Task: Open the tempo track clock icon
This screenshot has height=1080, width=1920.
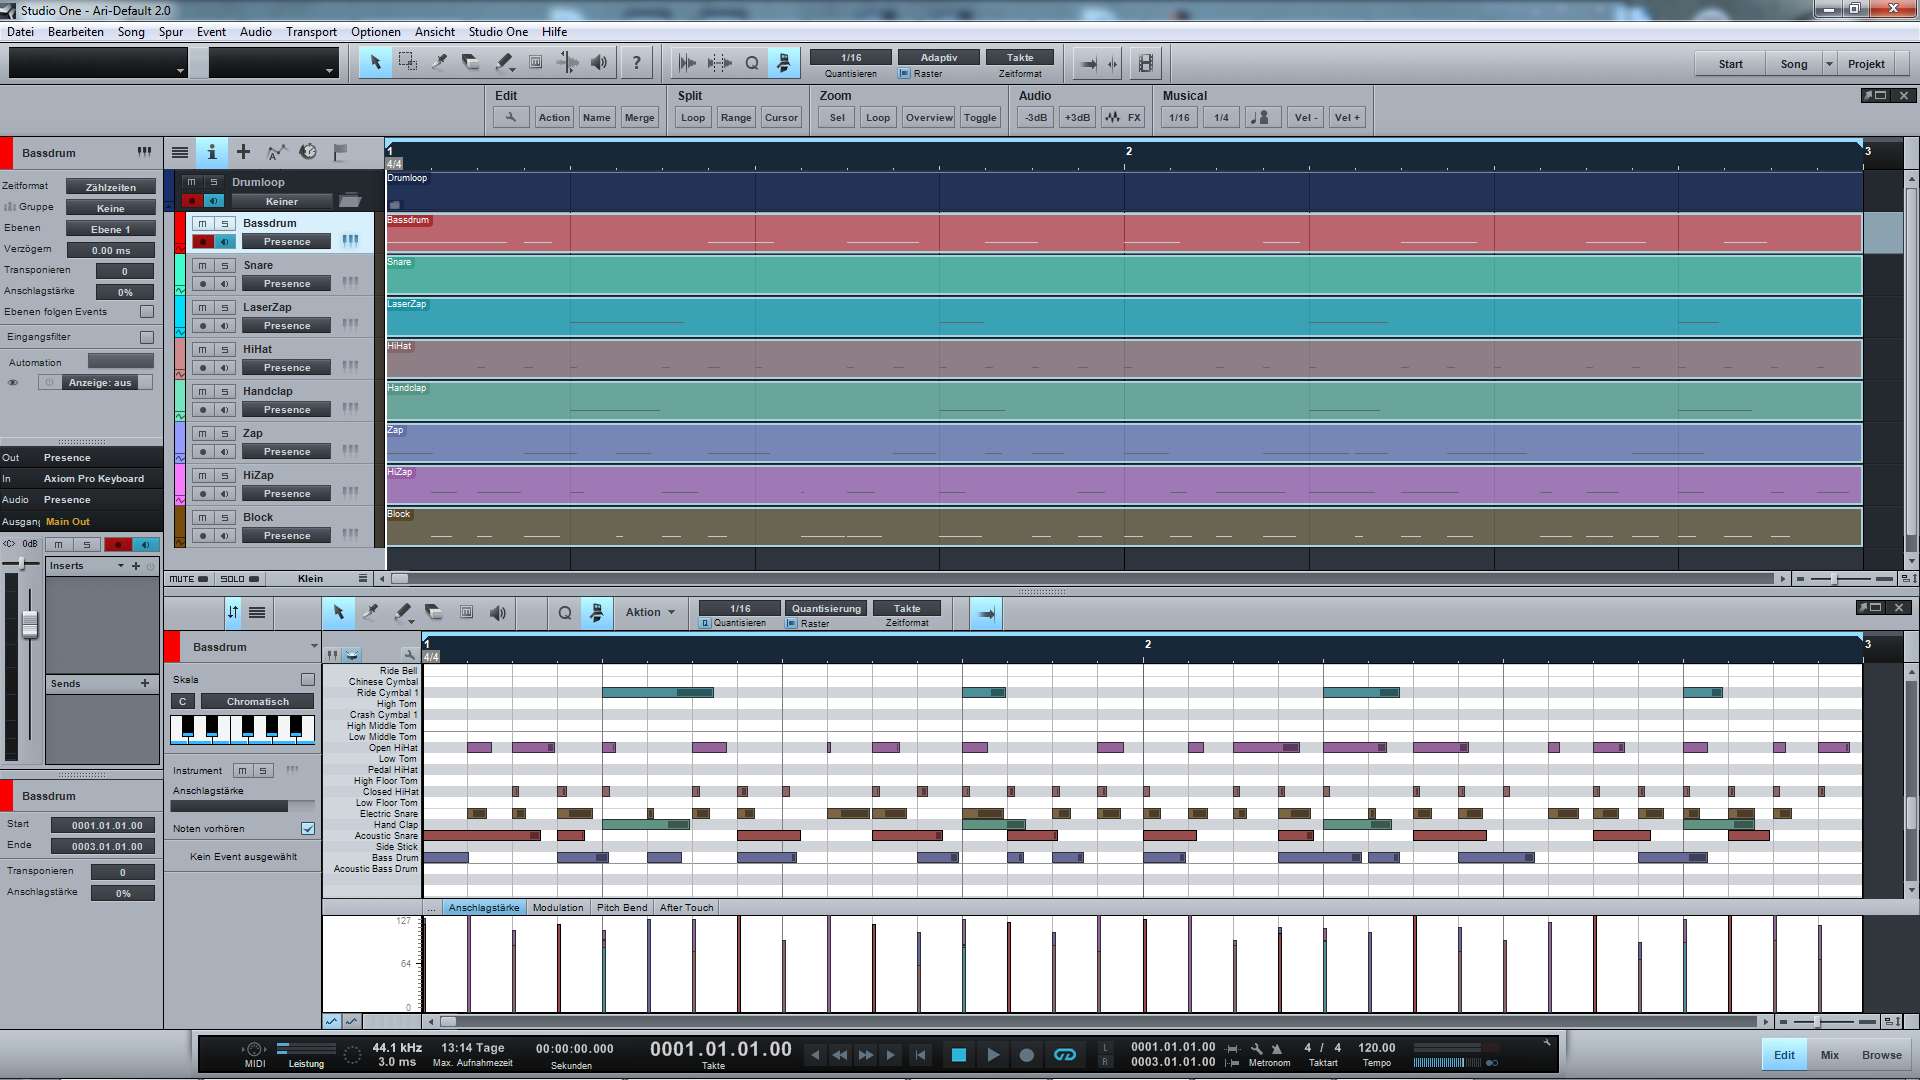Action: click(x=308, y=152)
